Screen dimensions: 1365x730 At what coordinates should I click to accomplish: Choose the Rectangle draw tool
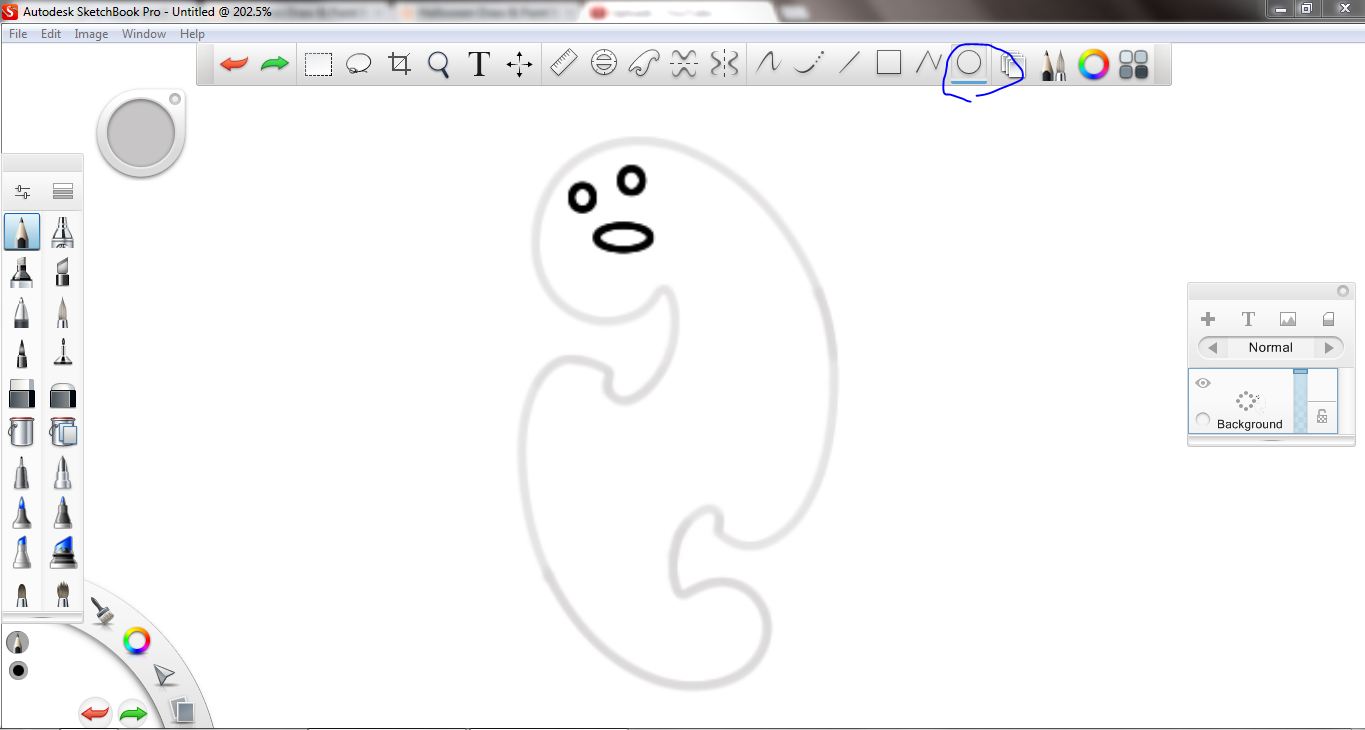tap(889, 64)
